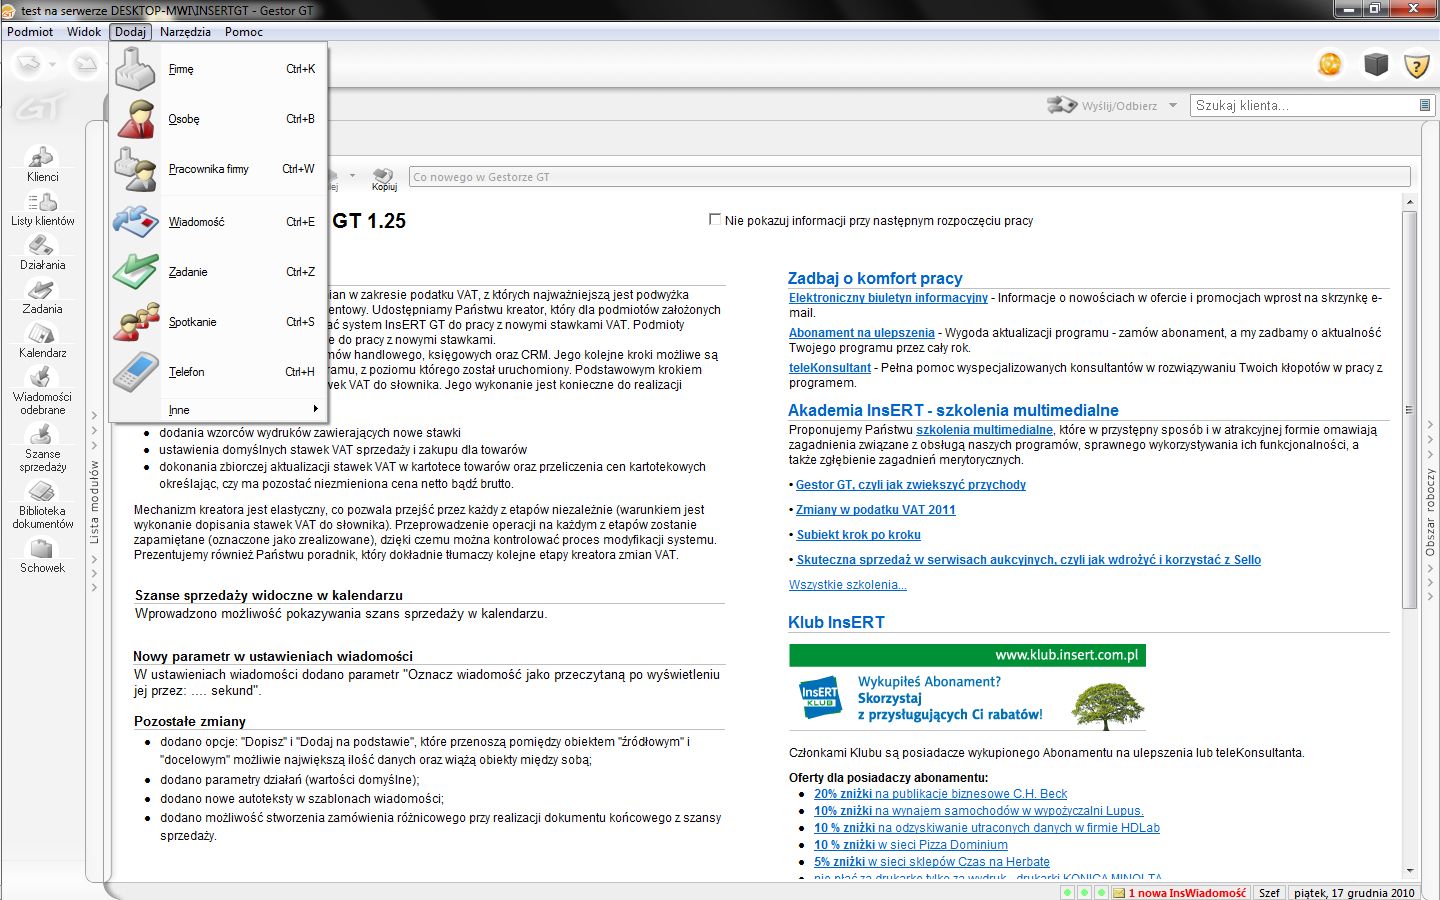Open the Schowek module icon

42,555
